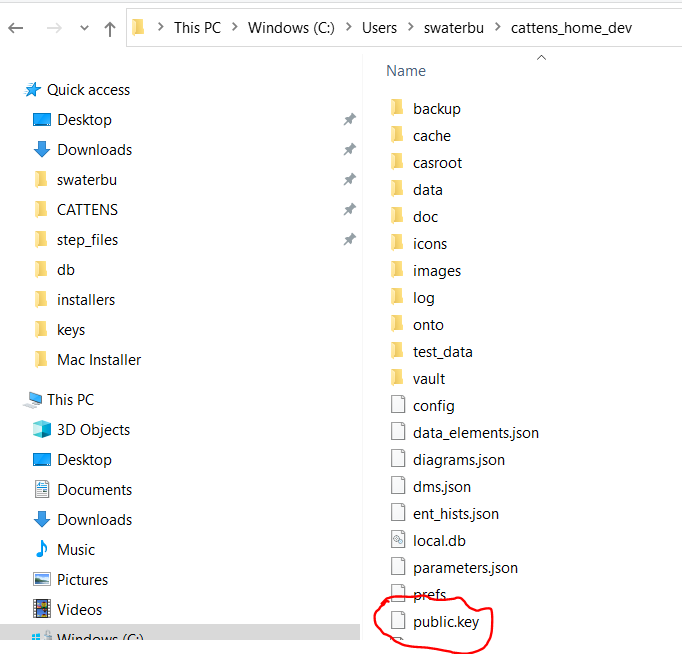The image size is (682, 654).
Task: Open 3D Objects under This PC
Action: 94,430
